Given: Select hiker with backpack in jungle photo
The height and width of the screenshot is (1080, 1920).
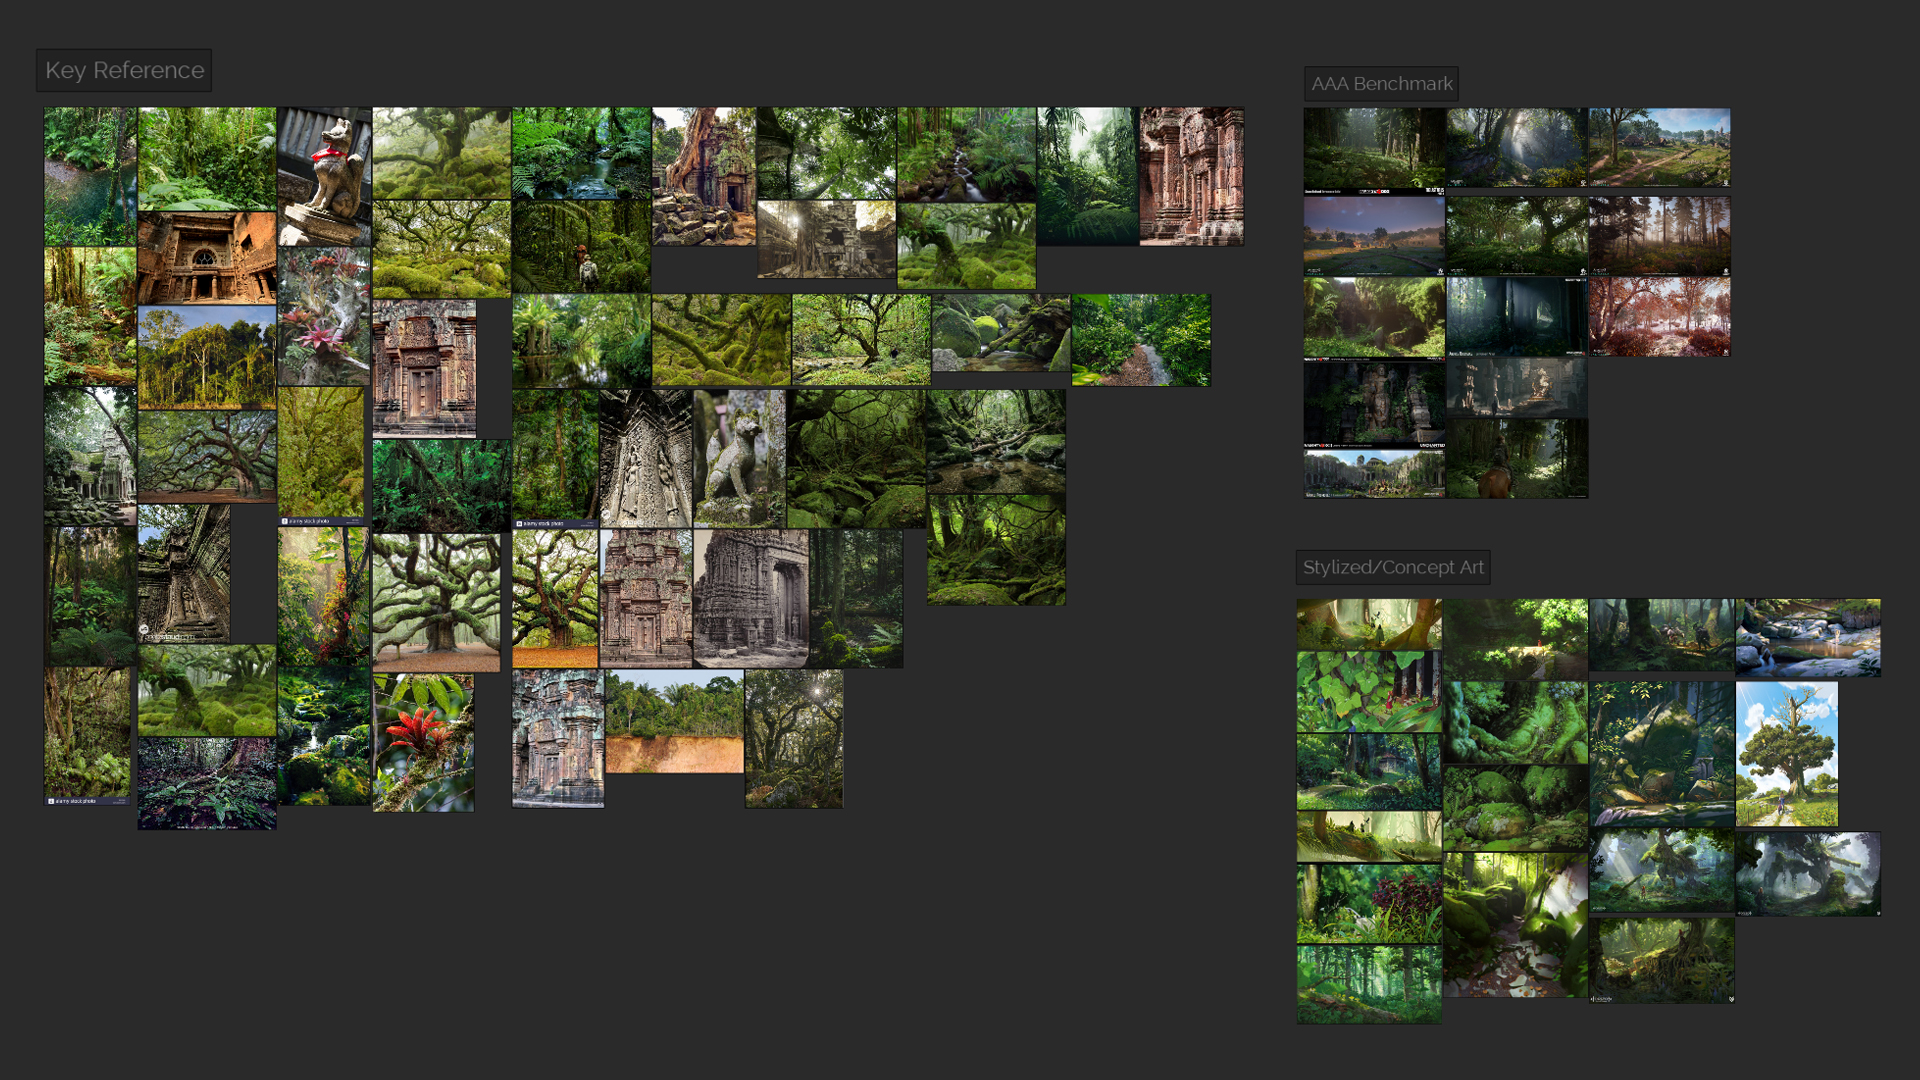Looking at the screenshot, I should (x=581, y=247).
